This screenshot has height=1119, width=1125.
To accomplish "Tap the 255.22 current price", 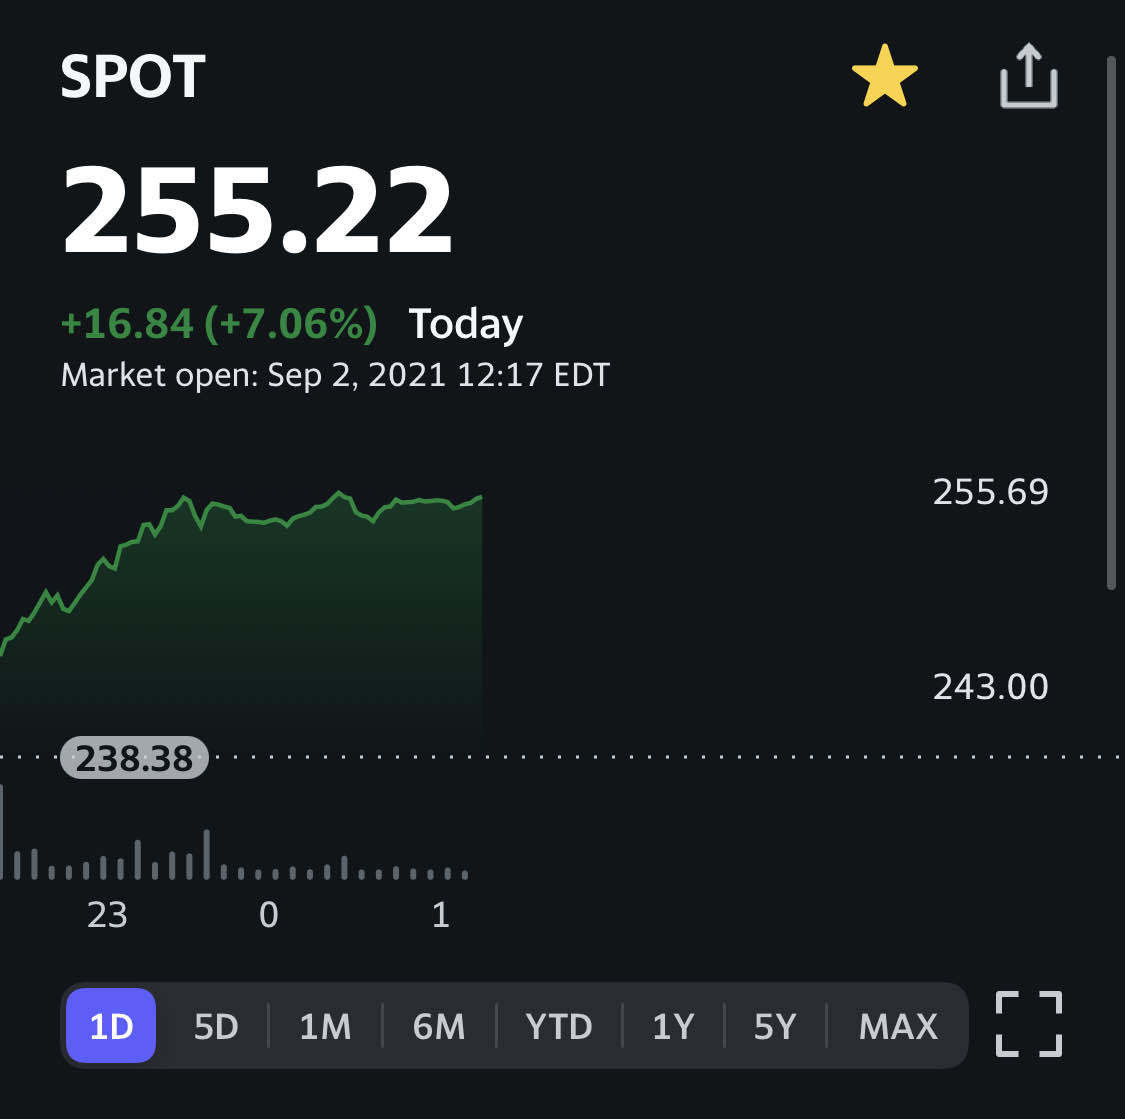I will point(258,211).
